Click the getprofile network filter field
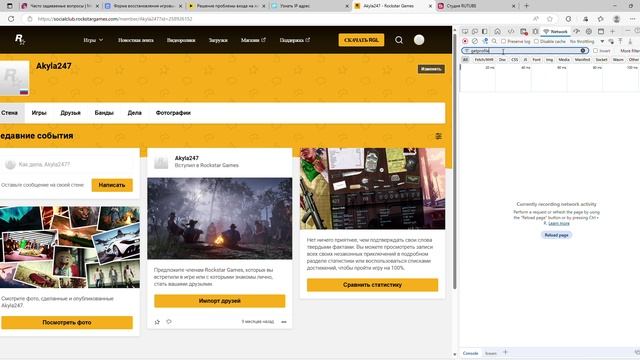The width and height of the screenshot is (640, 360). point(524,51)
